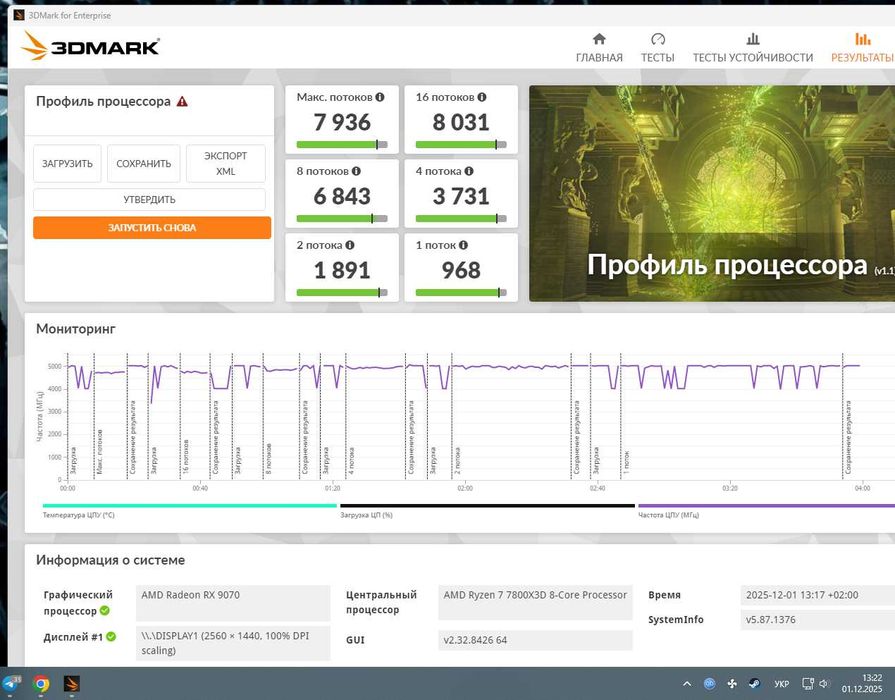Click the score bar under 7 936

tap(342, 144)
